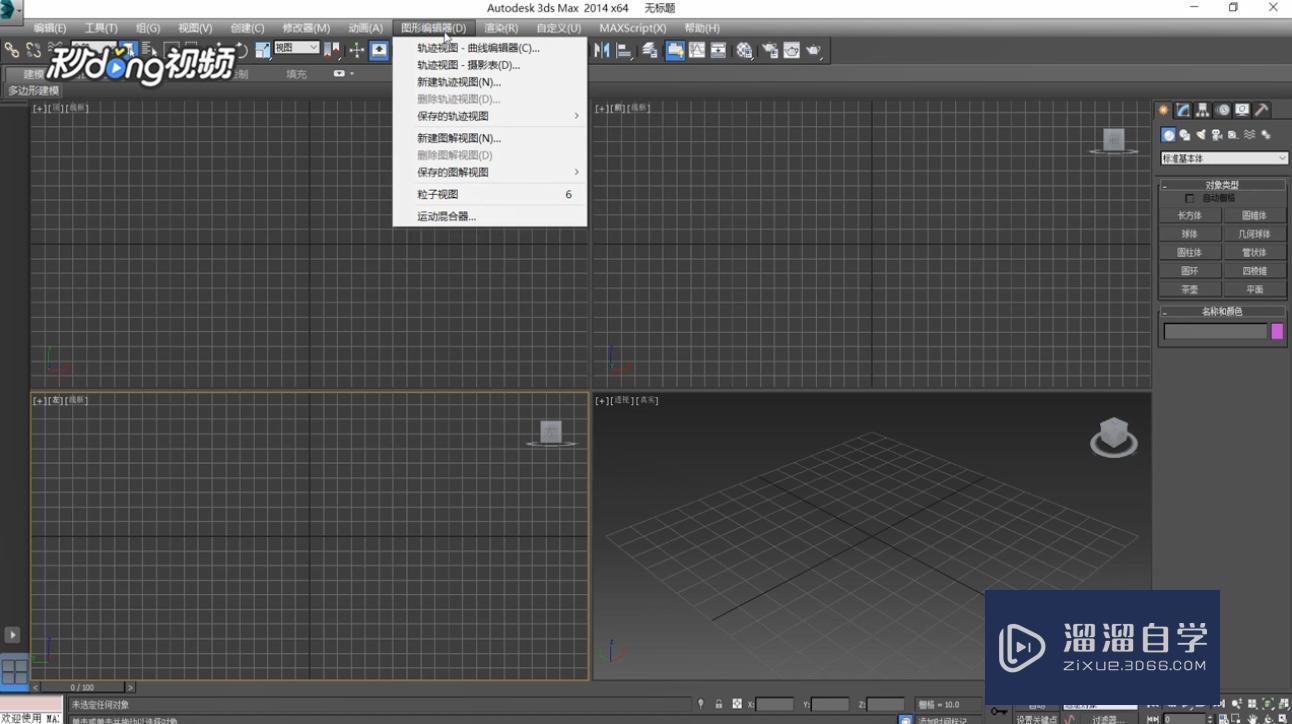Create a 茶壶 with the Teapot button

click(x=1190, y=289)
